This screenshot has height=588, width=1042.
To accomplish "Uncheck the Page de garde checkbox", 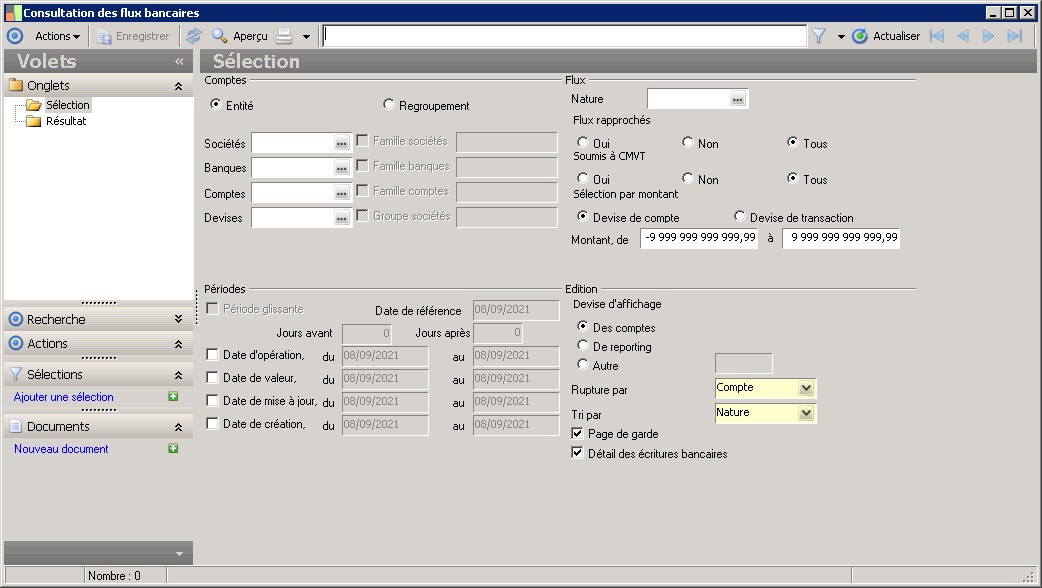I will 577,434.
